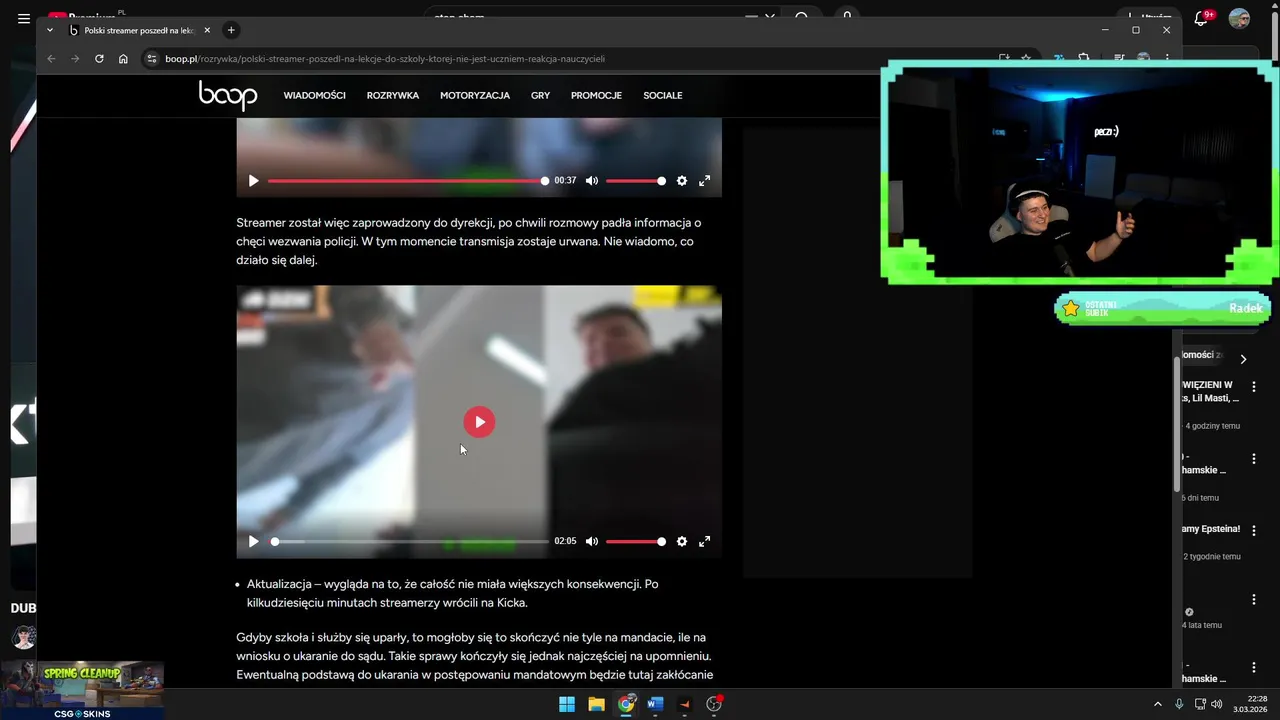Switch to Chrome on the taskbar
Image resolution: width=1280 pixels, height=720 pixels.
pos(626,704)
